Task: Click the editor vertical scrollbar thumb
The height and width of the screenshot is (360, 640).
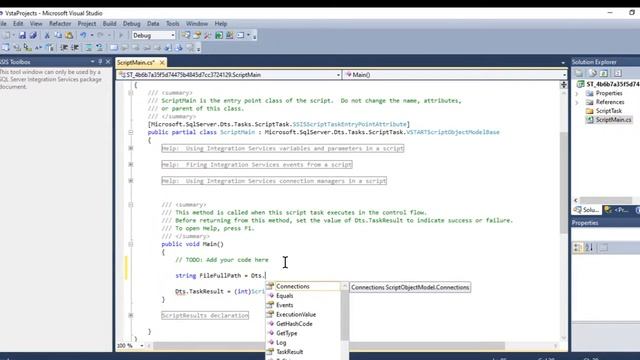Action: tap(564, 183)
